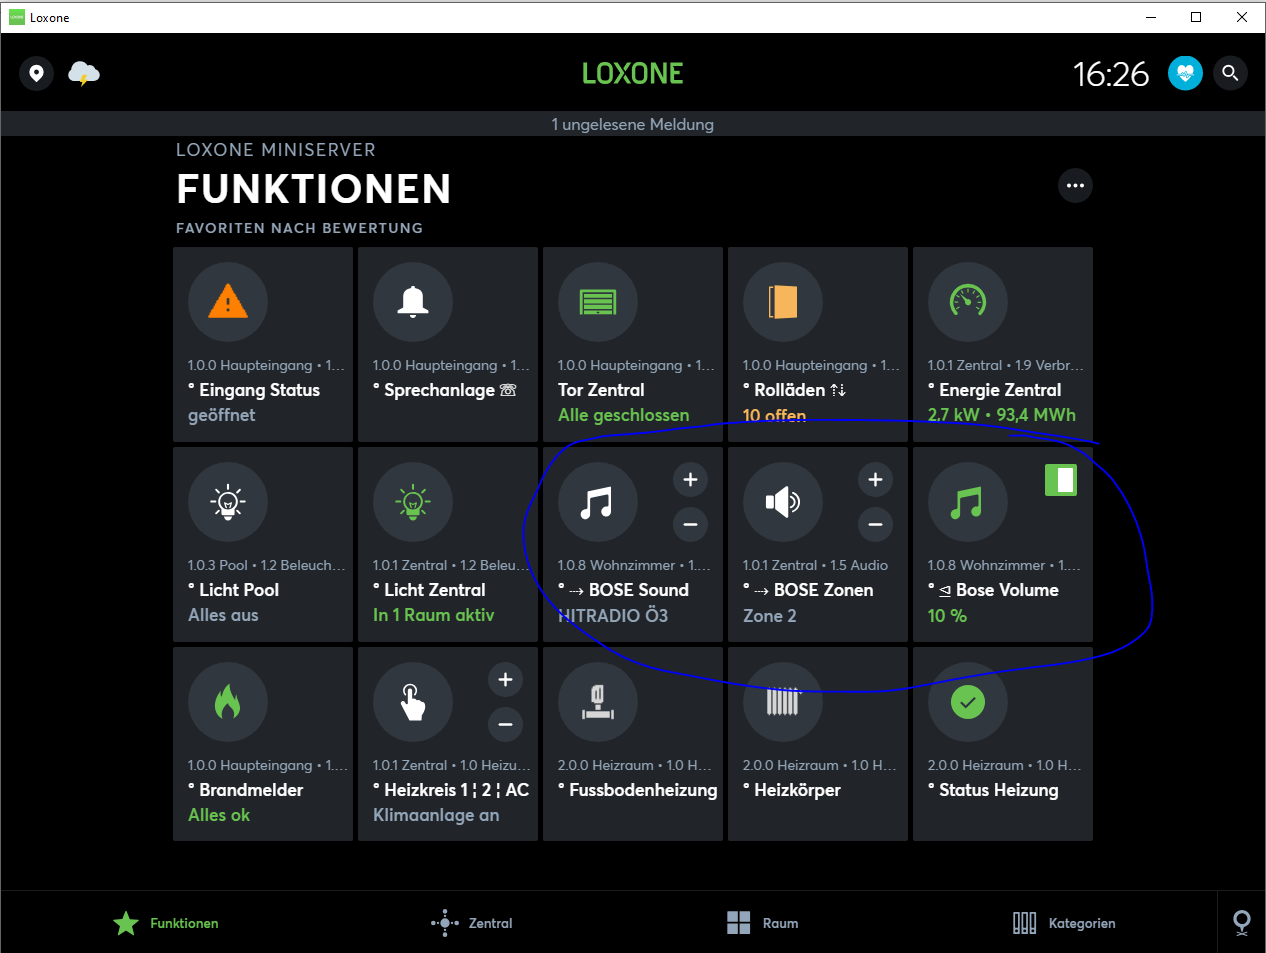1266x953 pixels.
Task: Click the green gauge icon of Energie Zentral
Action: [x=968, y=301]
